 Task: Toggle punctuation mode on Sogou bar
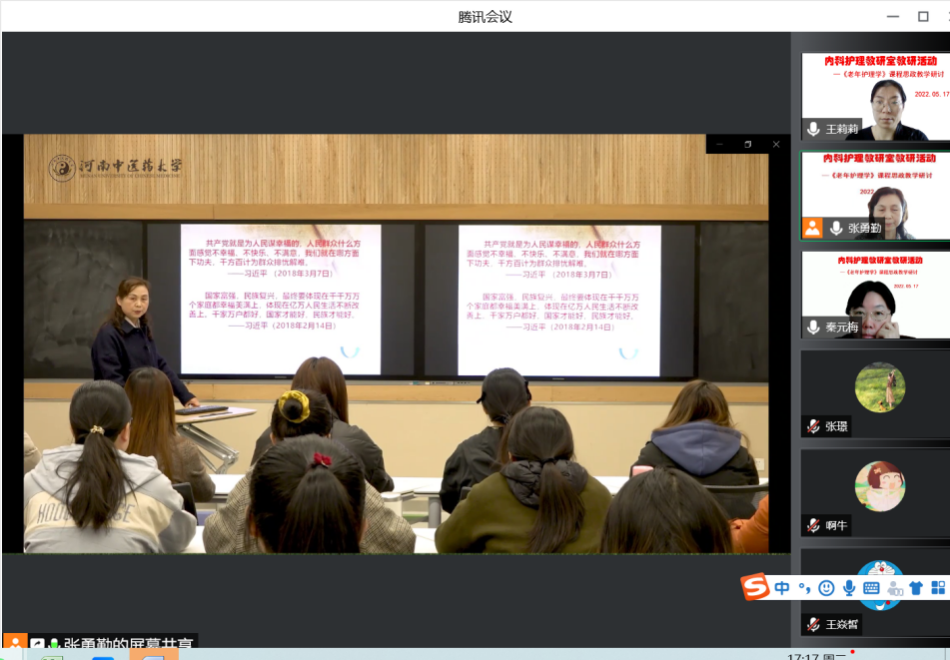(804, 588)
